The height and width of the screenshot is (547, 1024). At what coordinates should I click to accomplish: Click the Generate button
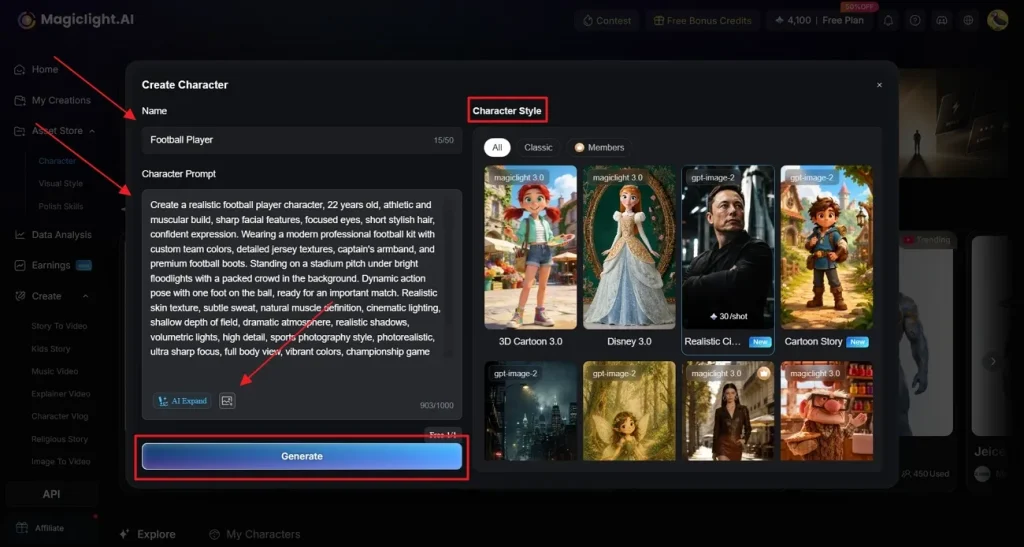[302, 456]
